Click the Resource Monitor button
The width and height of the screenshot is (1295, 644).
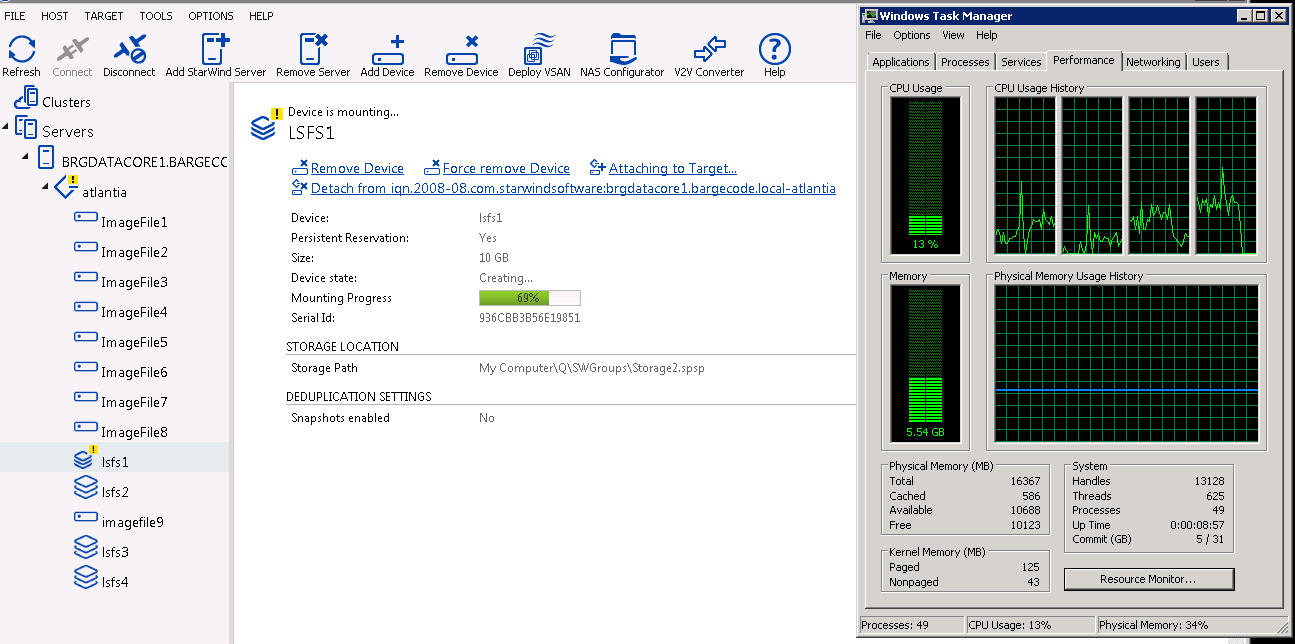[x=1148, y=579]
